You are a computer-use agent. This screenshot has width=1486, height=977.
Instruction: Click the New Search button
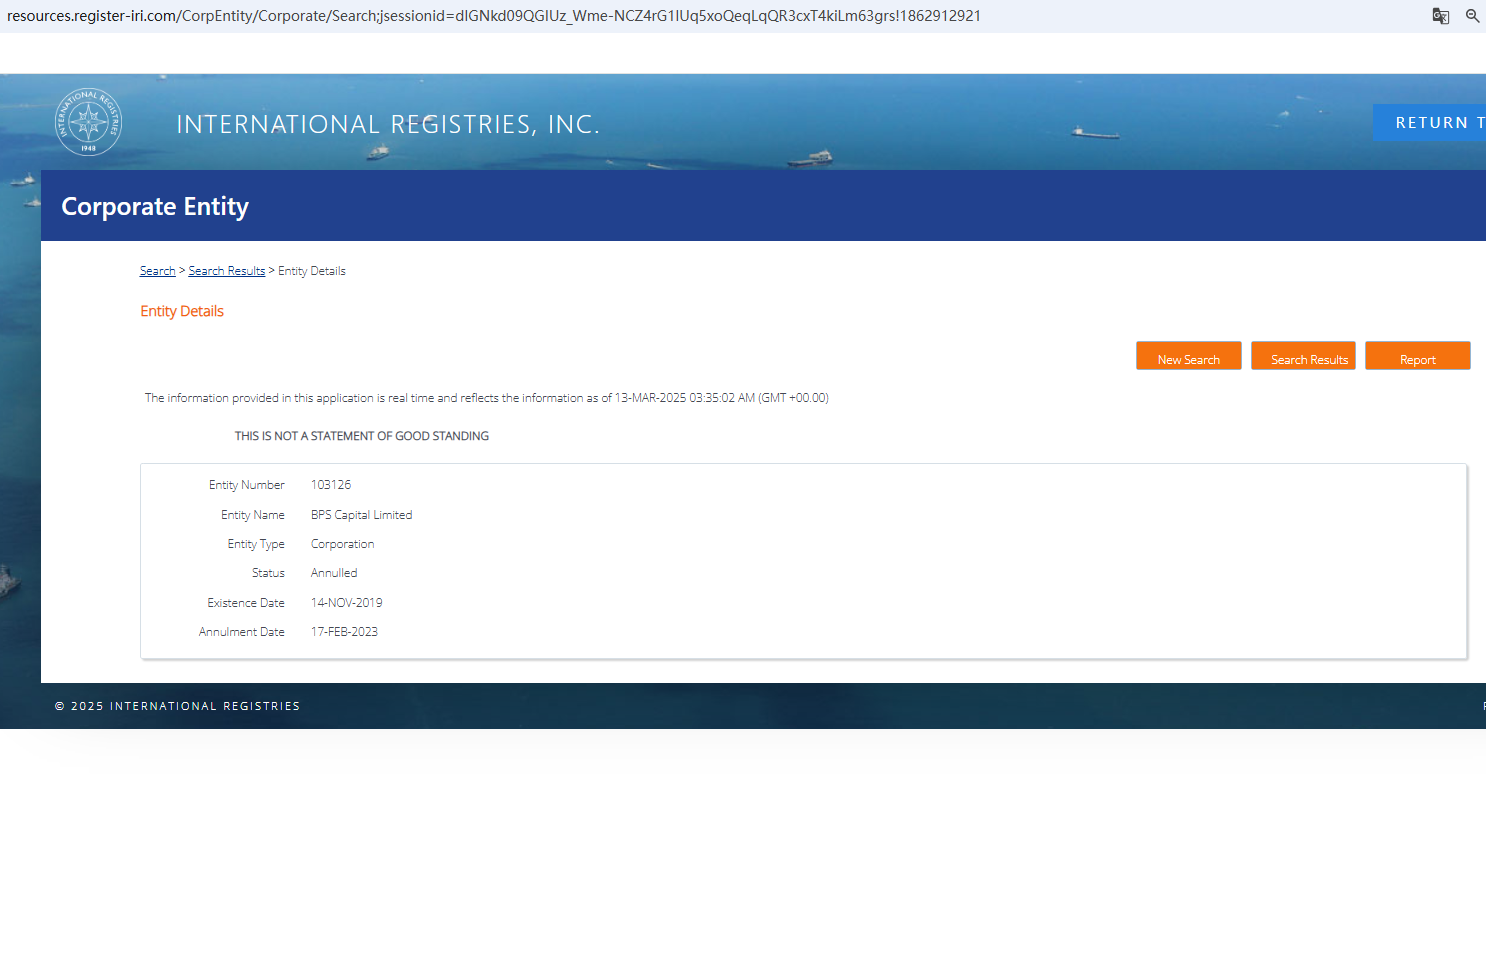[x=1188, y=356]
